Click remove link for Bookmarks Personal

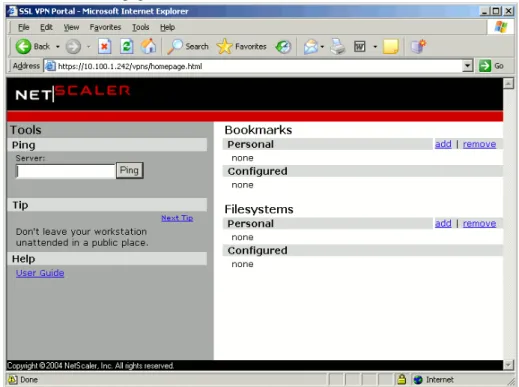click(479, 144)
